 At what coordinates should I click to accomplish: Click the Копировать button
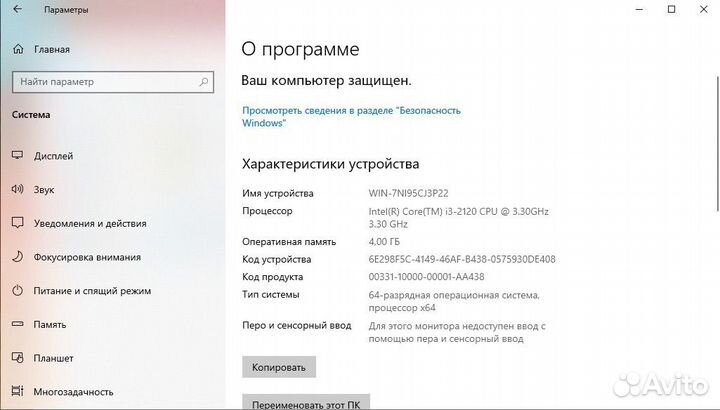[x=279, y=367]
